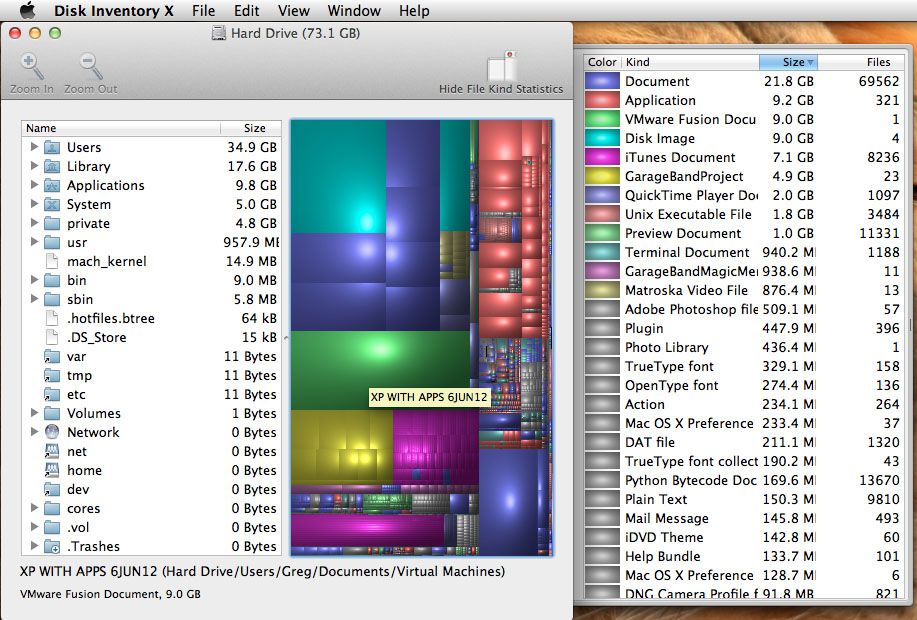Click the .DS_Store file icon
This screenshot has height=620, width=917.
click(52, 337)
